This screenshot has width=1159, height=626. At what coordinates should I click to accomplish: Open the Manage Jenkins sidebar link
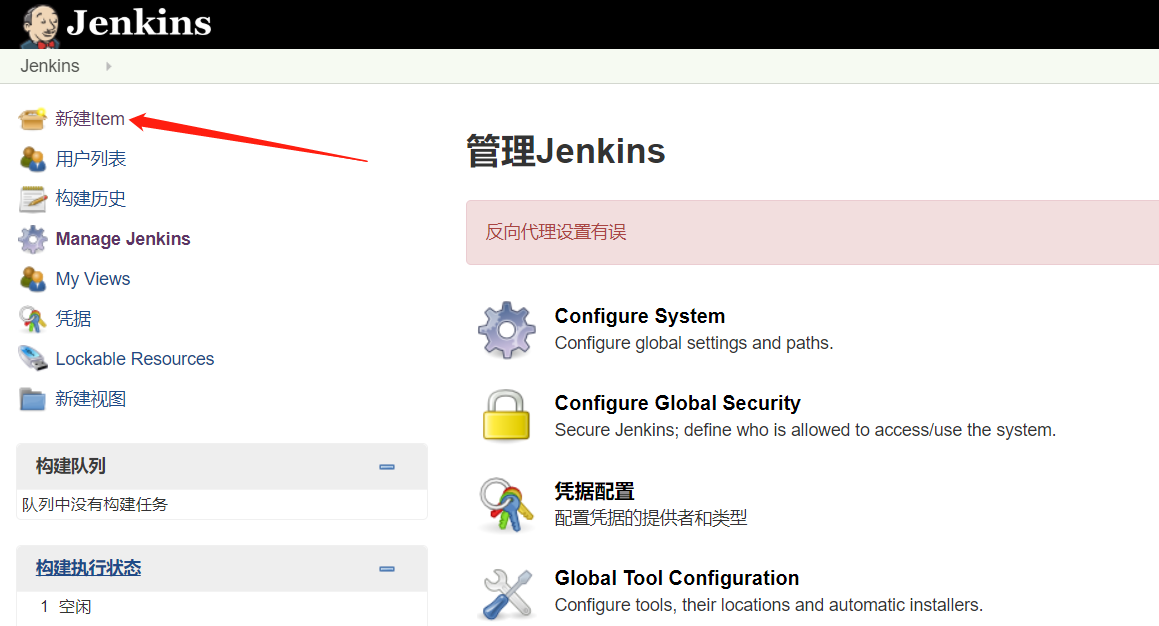[x=123, y=239]
